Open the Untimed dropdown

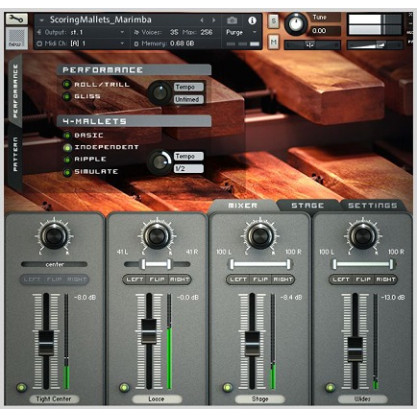188,99
